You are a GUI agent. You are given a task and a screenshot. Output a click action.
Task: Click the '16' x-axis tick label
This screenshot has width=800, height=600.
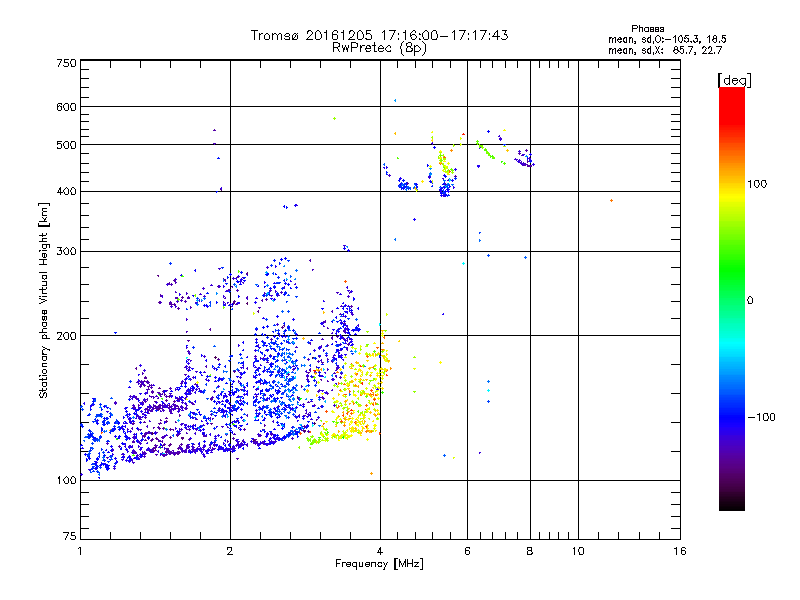click(x=680, y=551)
